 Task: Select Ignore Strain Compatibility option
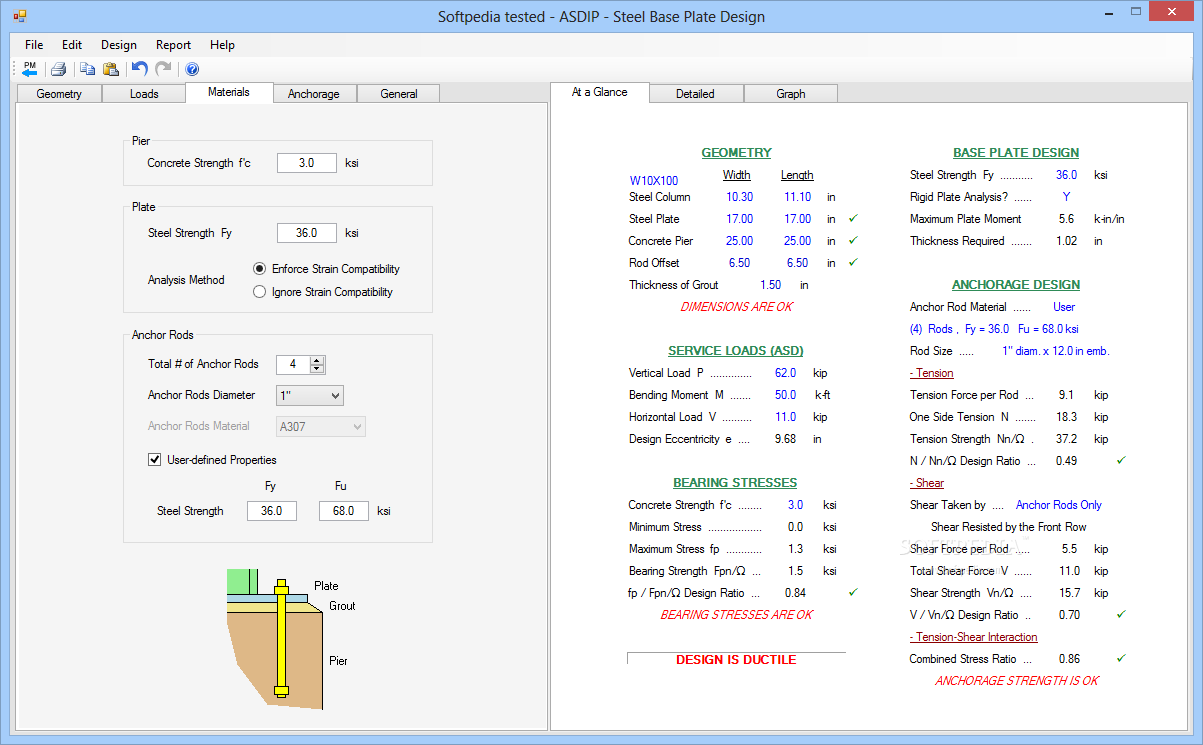(323, 292)
